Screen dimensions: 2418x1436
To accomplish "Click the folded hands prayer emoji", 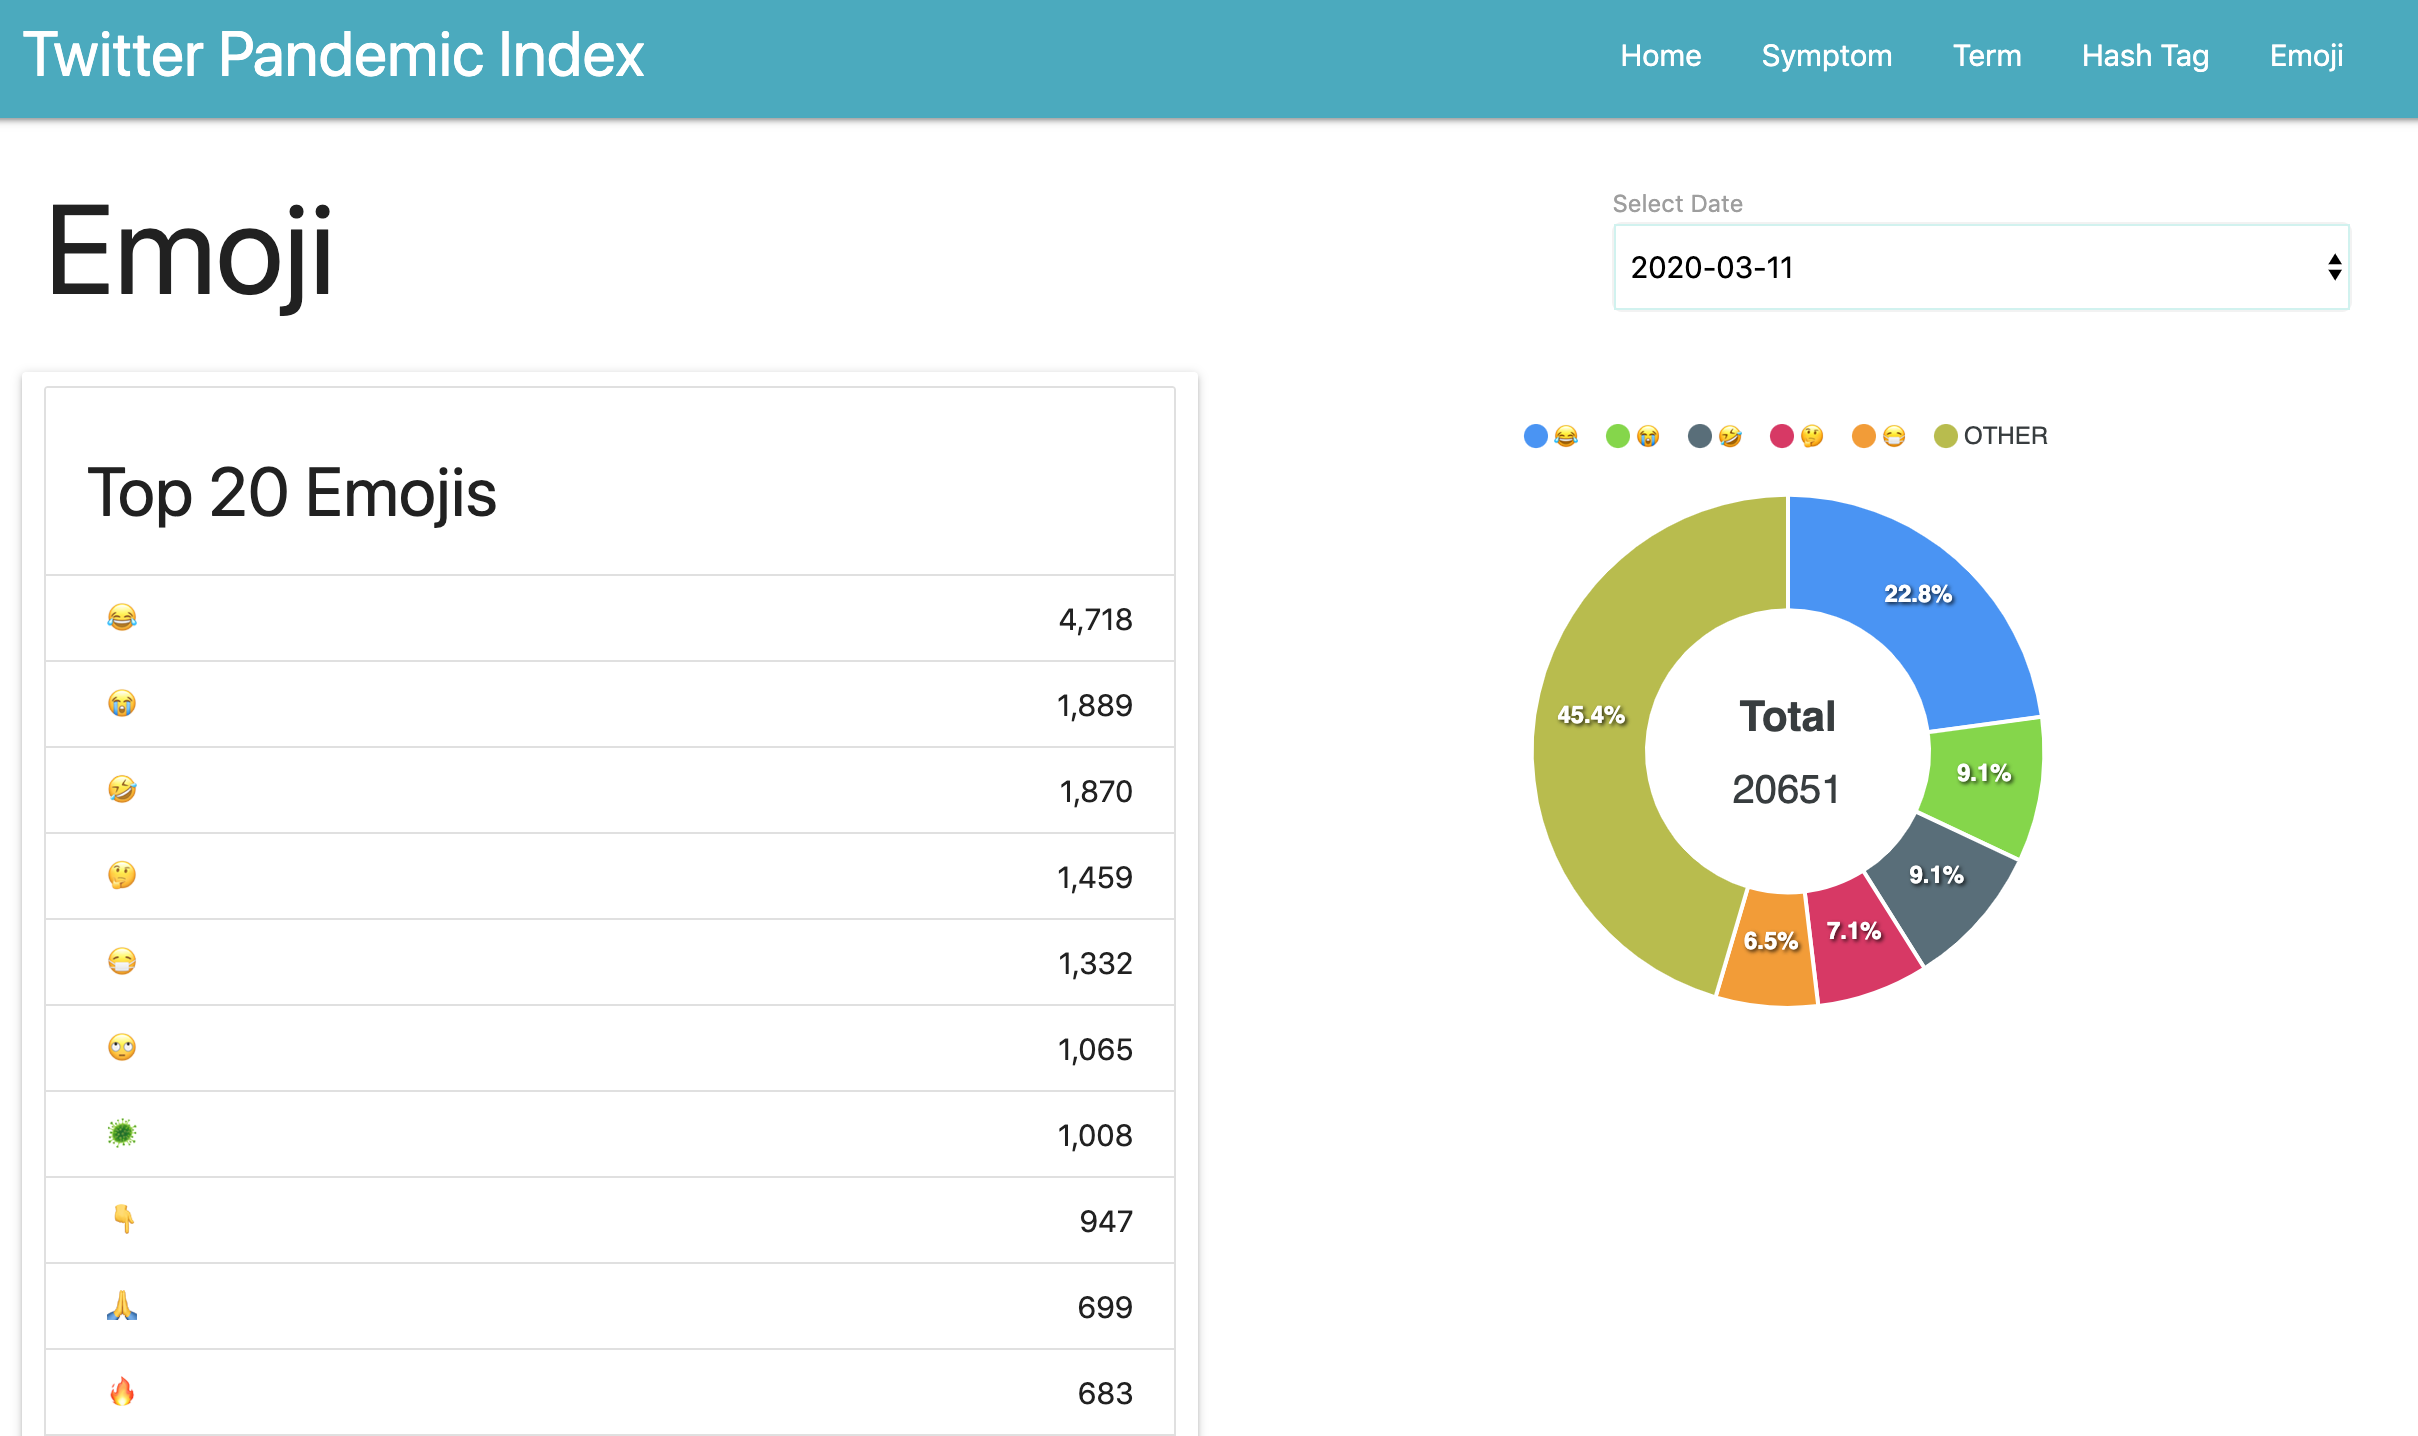I will (122, 1306).
